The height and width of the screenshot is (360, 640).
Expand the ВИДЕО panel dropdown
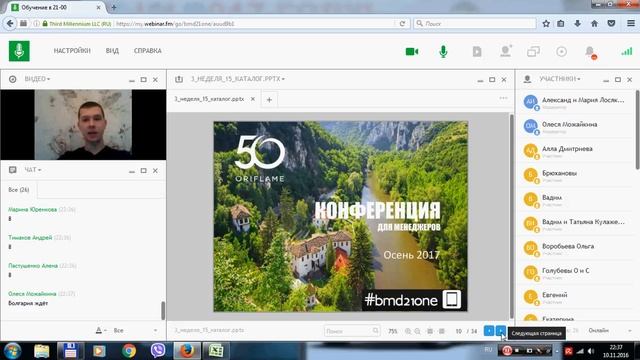pos(37,79)
